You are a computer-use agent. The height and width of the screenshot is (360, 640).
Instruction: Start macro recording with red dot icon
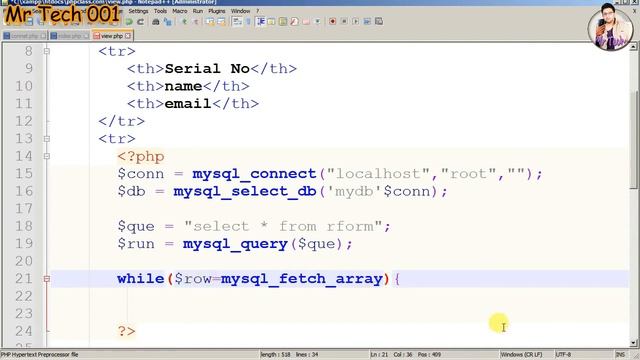click(x=332, y=22)
